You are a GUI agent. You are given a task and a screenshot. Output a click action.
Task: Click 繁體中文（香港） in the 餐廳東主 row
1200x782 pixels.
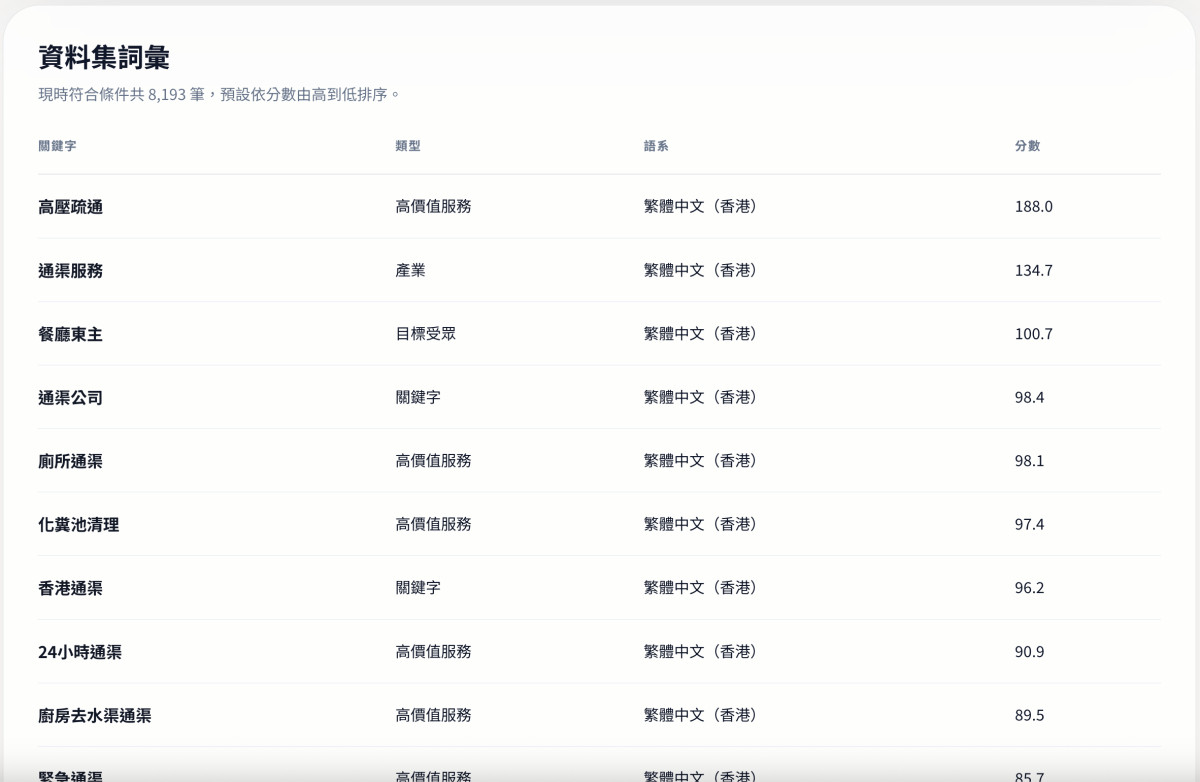[701, 334]
